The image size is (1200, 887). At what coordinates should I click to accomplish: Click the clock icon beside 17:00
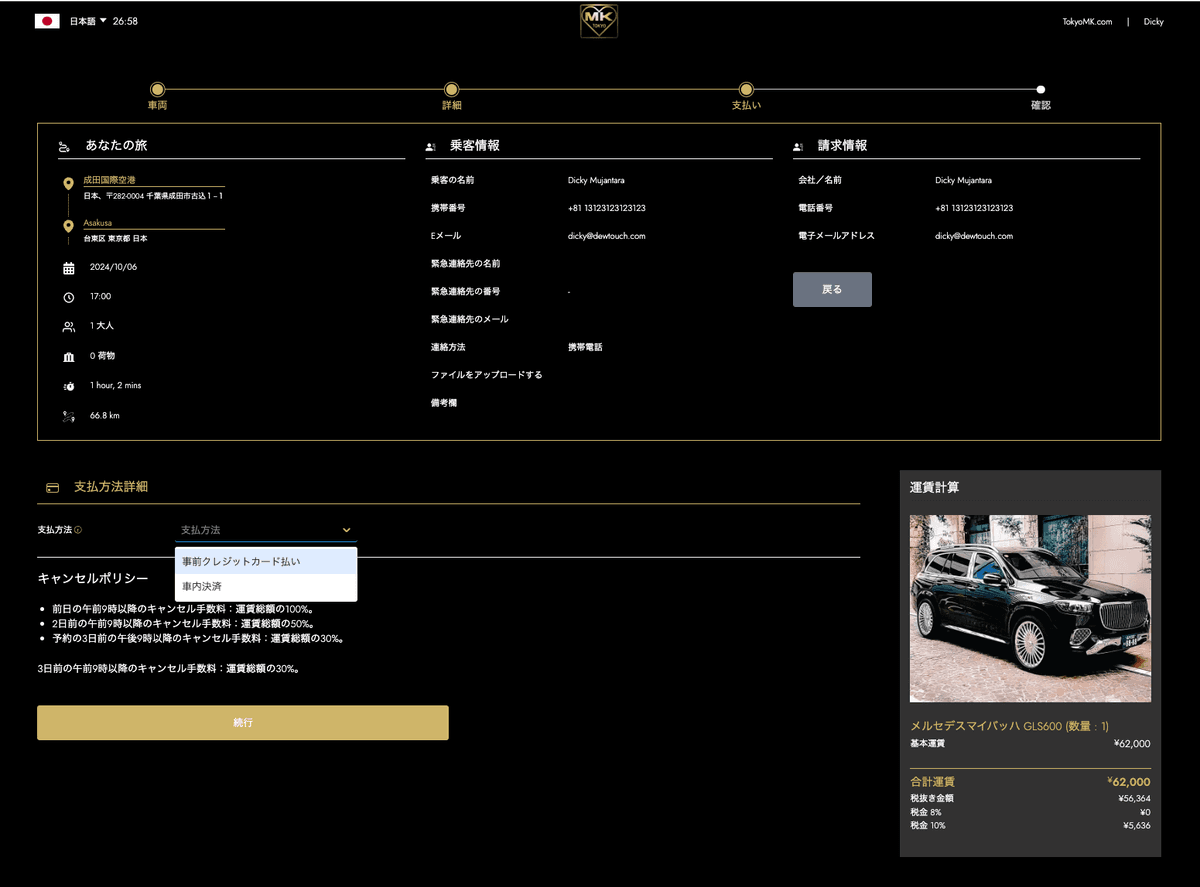point(68,297)
